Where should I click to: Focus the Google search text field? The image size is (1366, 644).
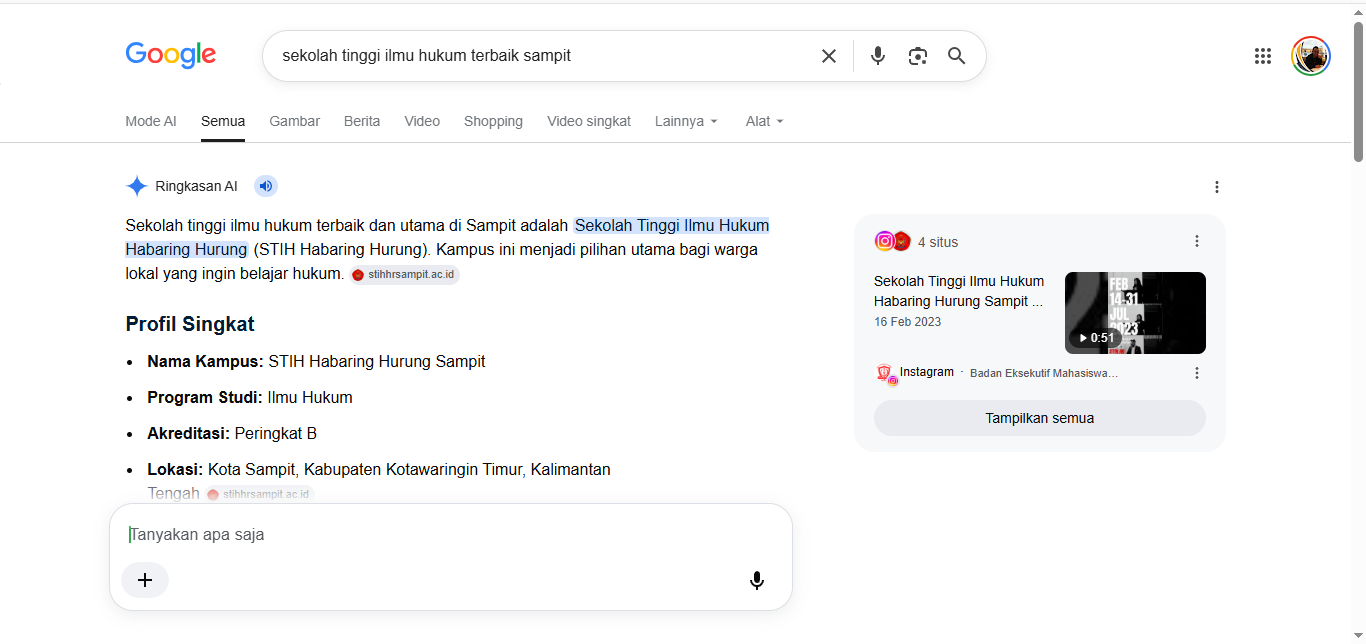545,56
